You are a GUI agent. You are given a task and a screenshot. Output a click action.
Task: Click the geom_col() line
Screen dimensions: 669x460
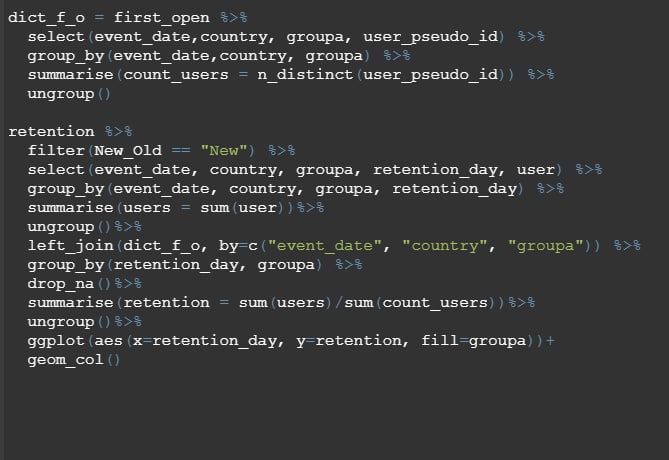pyautogui.click(x=74, y=361)
